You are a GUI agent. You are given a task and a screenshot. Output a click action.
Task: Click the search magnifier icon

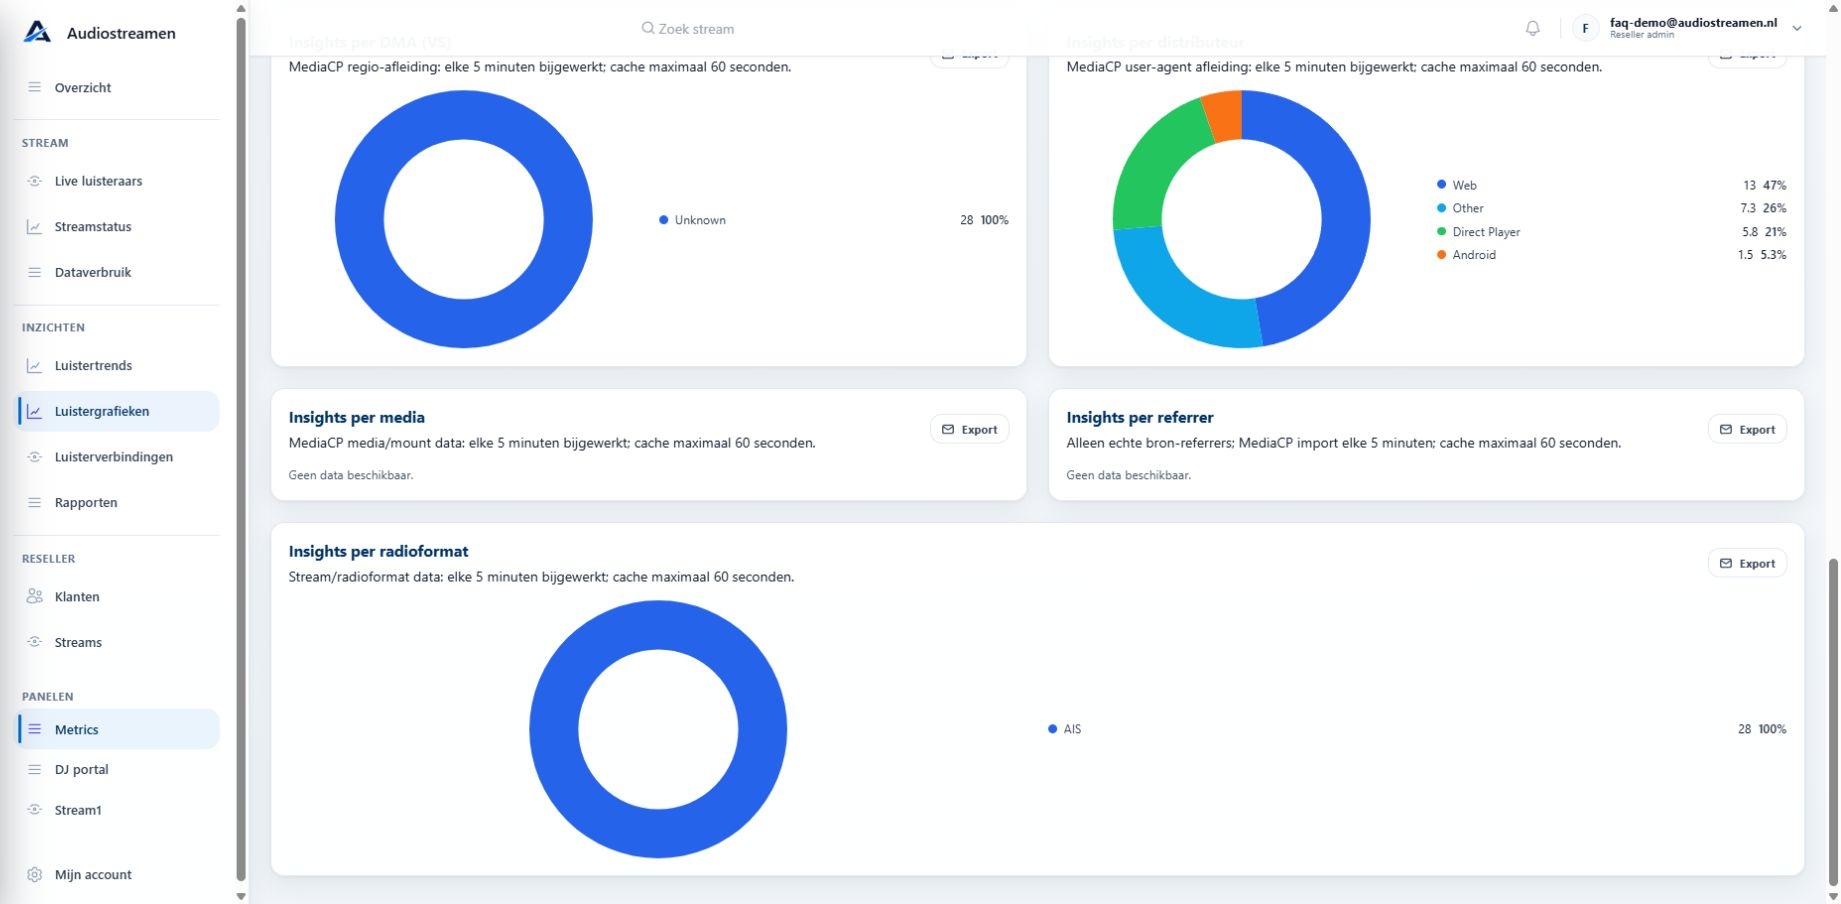[x=648, y=29]
